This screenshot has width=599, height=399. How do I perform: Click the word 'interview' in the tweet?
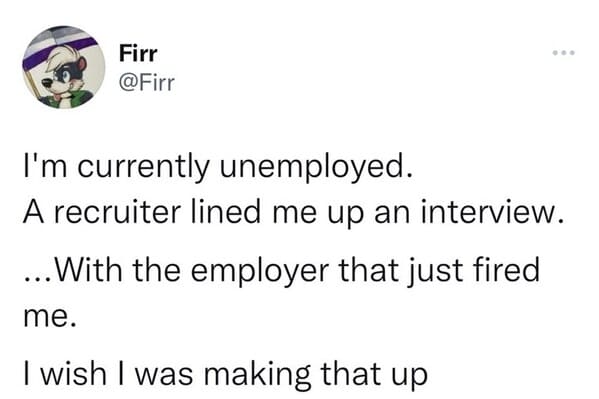492,212
